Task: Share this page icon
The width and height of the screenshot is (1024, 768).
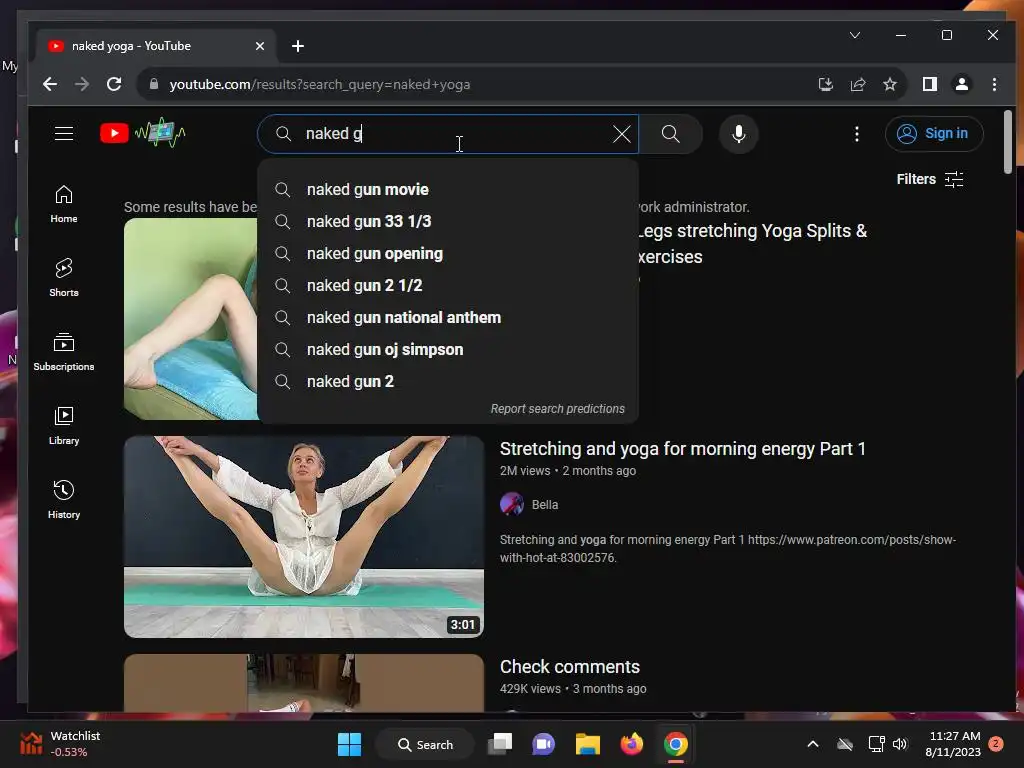Action: click(857, 84)
